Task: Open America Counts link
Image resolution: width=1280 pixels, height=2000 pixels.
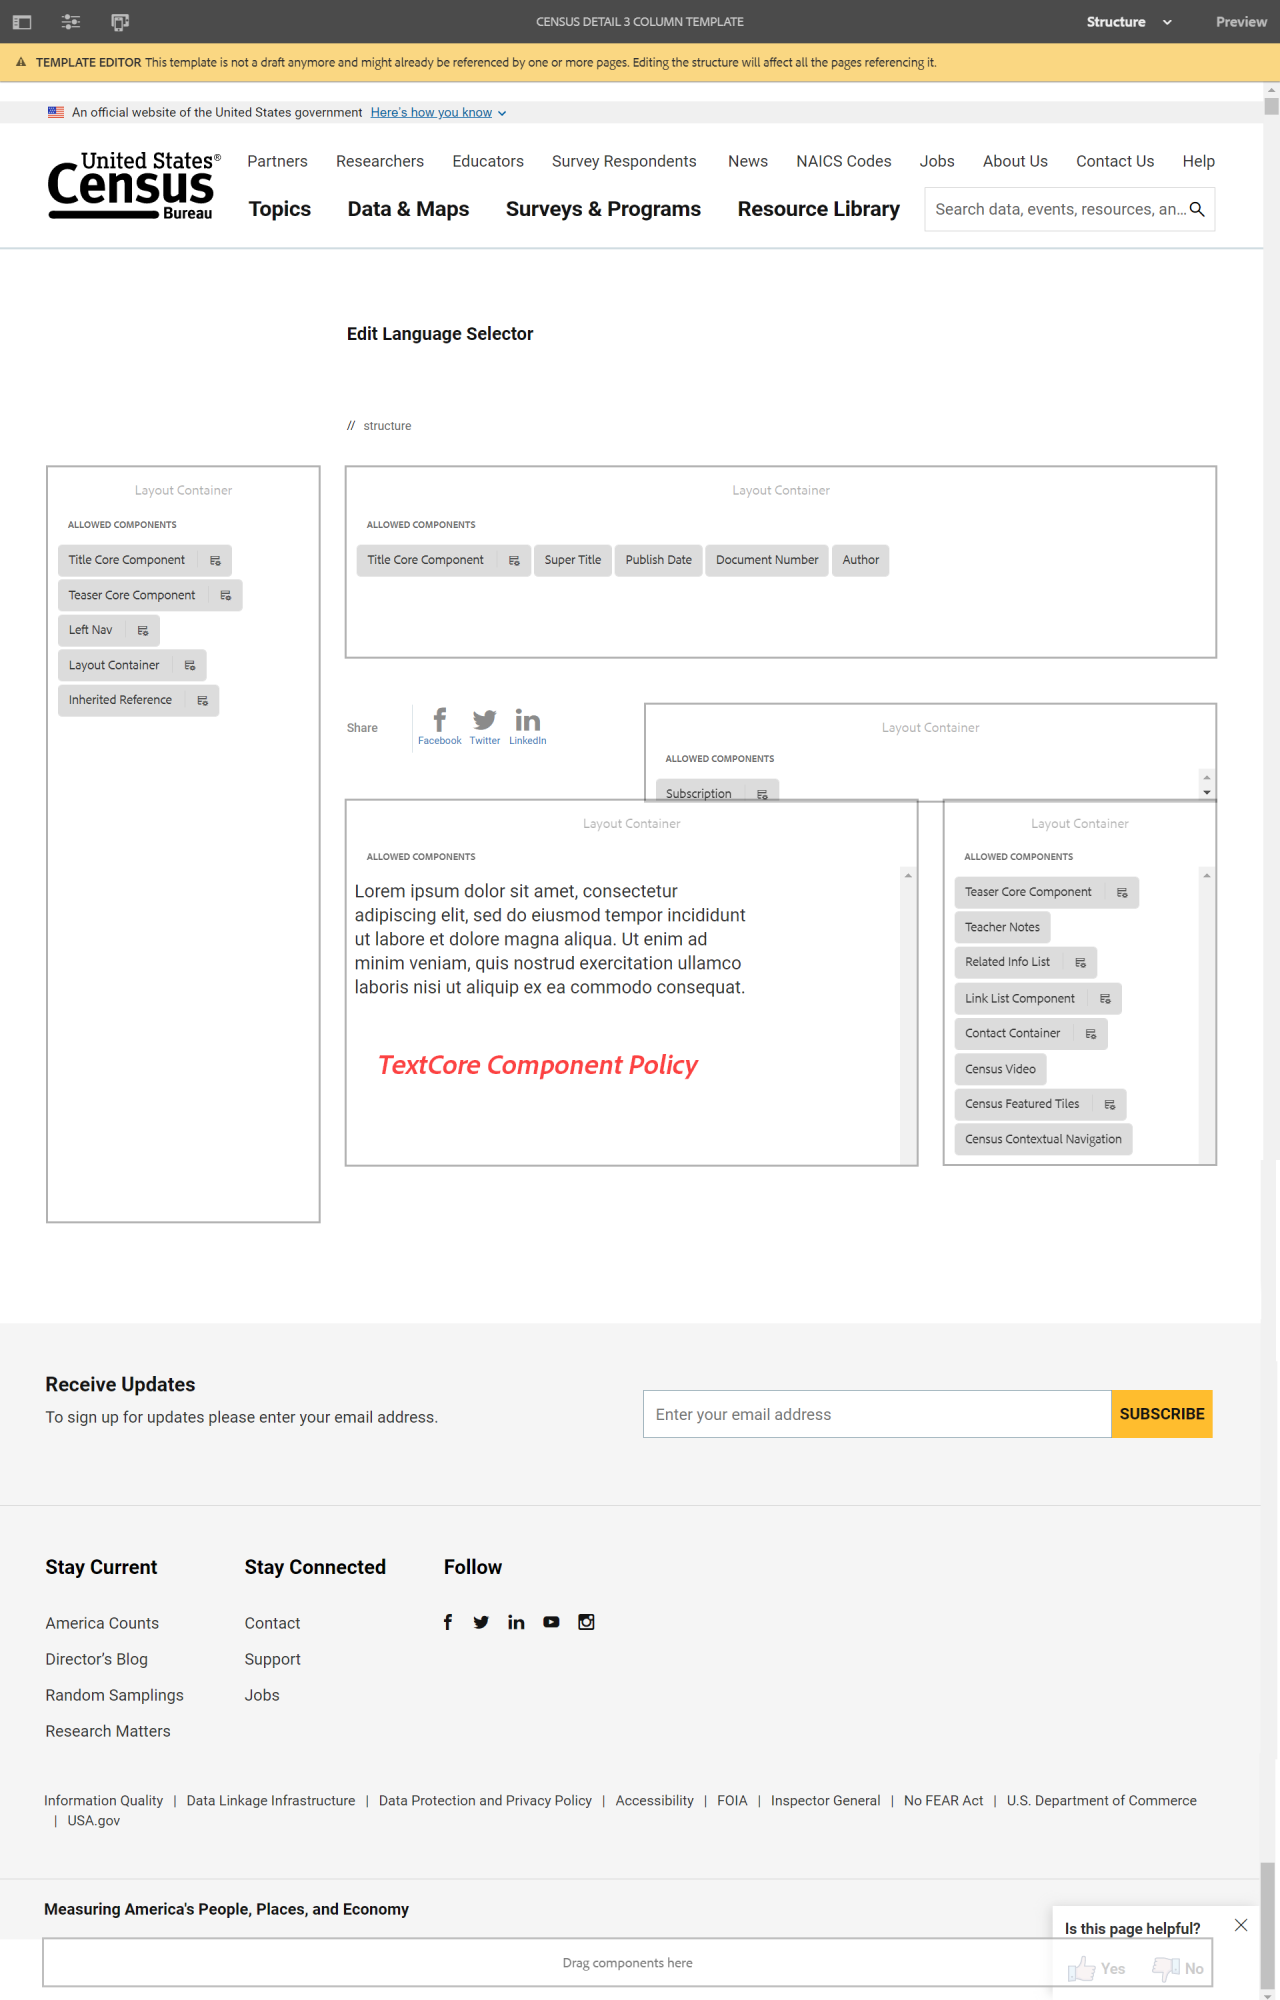Action: tap(102, 1623)
